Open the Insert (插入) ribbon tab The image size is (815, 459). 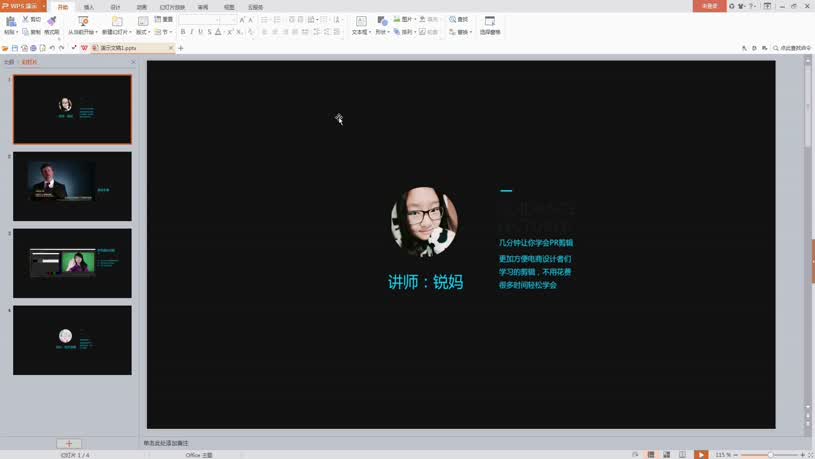pyautogui.click(x=89, y=7)
